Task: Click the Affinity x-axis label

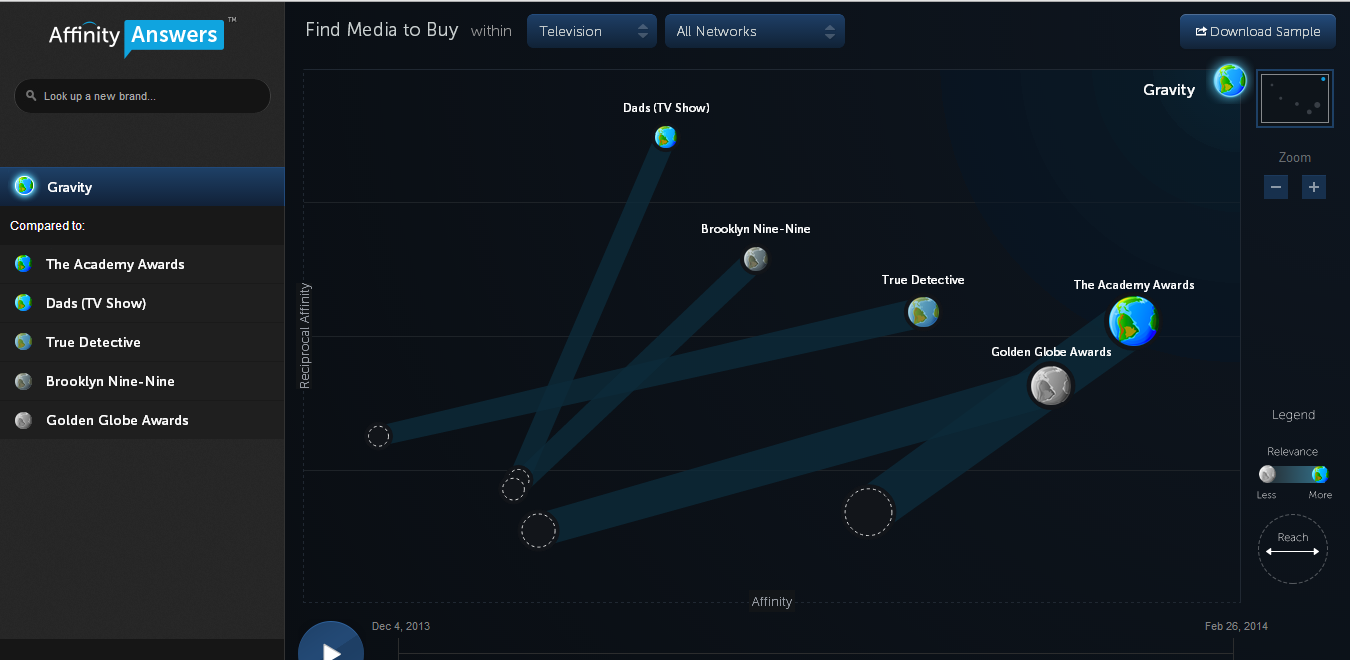Action: [x=772, y=602]
